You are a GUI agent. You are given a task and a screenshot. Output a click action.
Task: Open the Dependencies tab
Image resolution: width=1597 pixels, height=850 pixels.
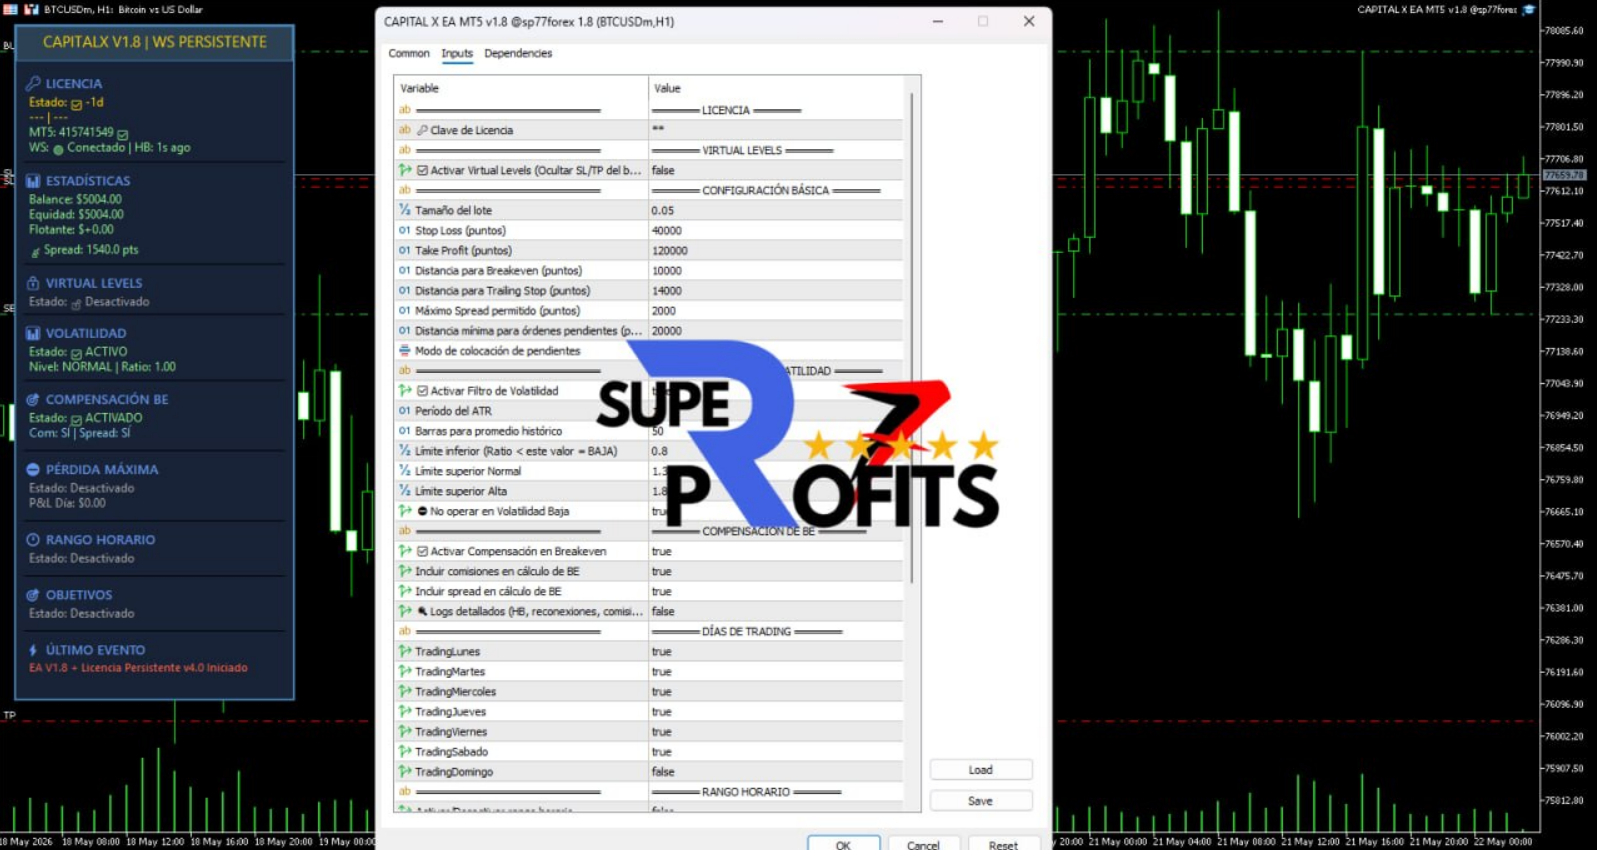coord(518,53)
